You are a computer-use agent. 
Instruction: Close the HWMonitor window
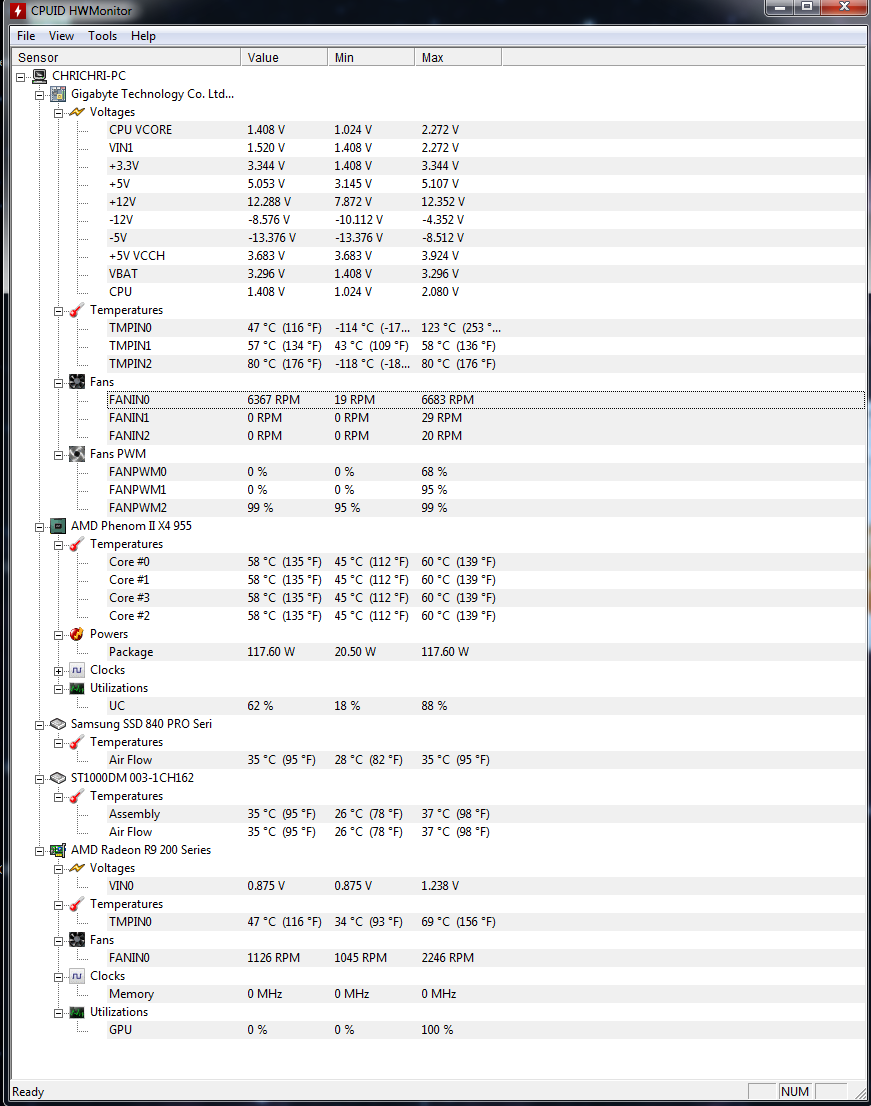[843, 7]
